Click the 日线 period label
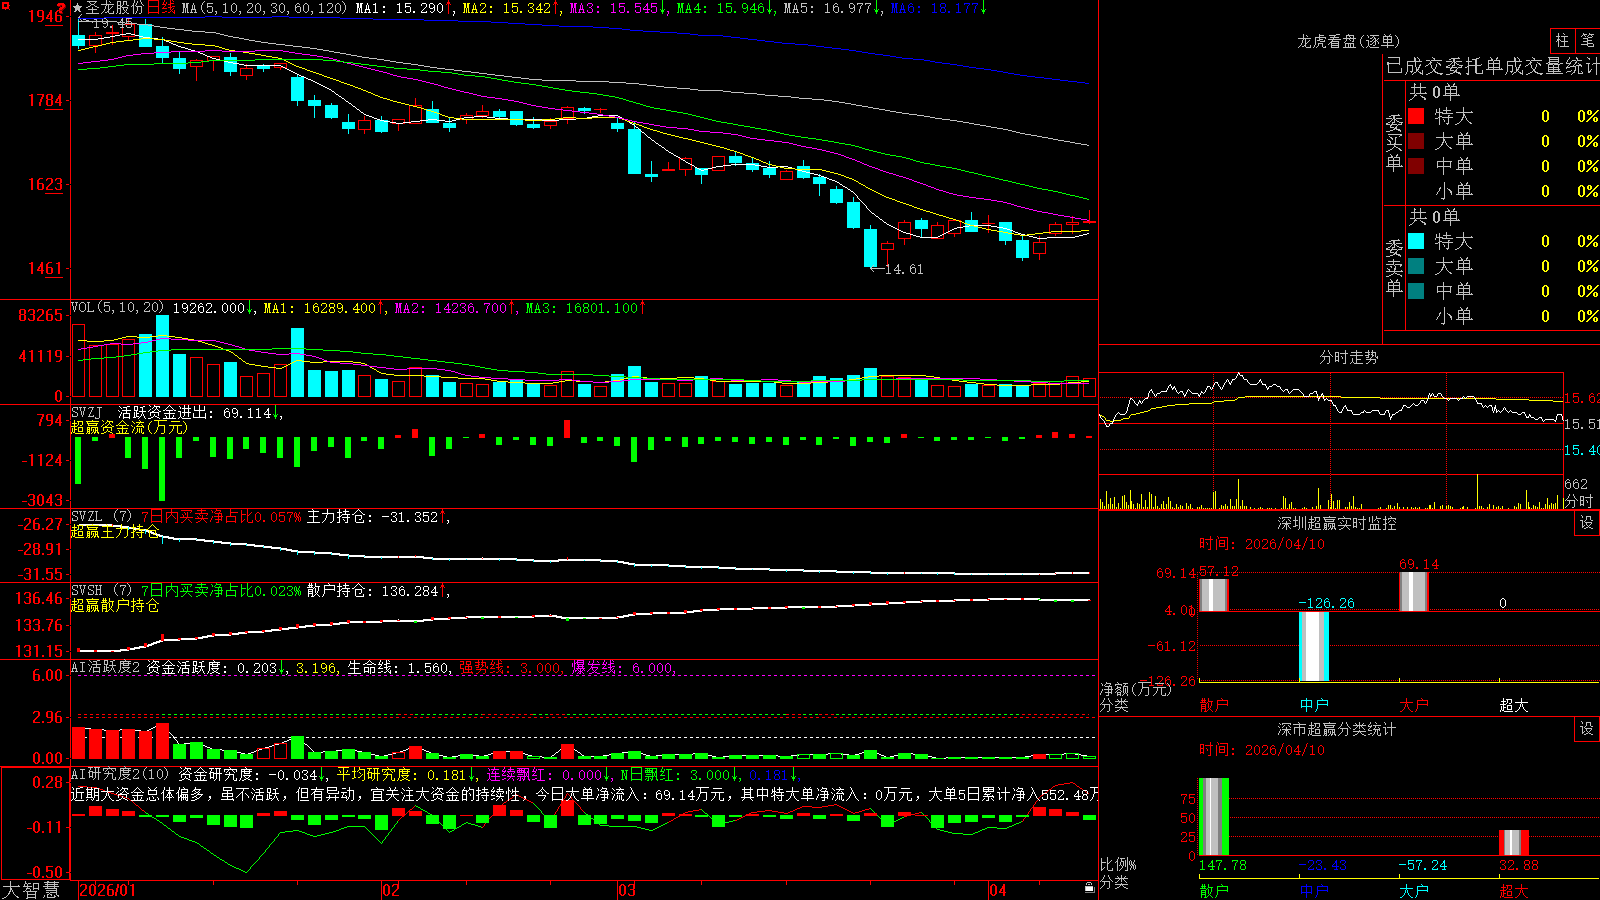Screen dimensions: 1600x900 click(x=161, y=8)
